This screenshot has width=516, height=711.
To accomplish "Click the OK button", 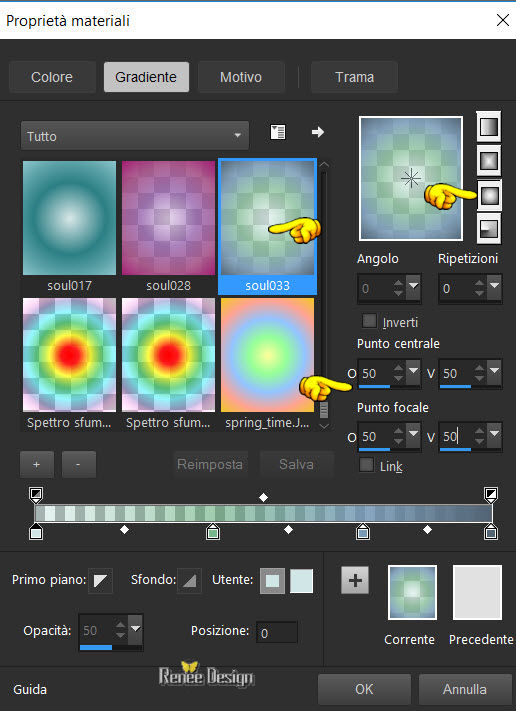I will (x=364, y=689).
